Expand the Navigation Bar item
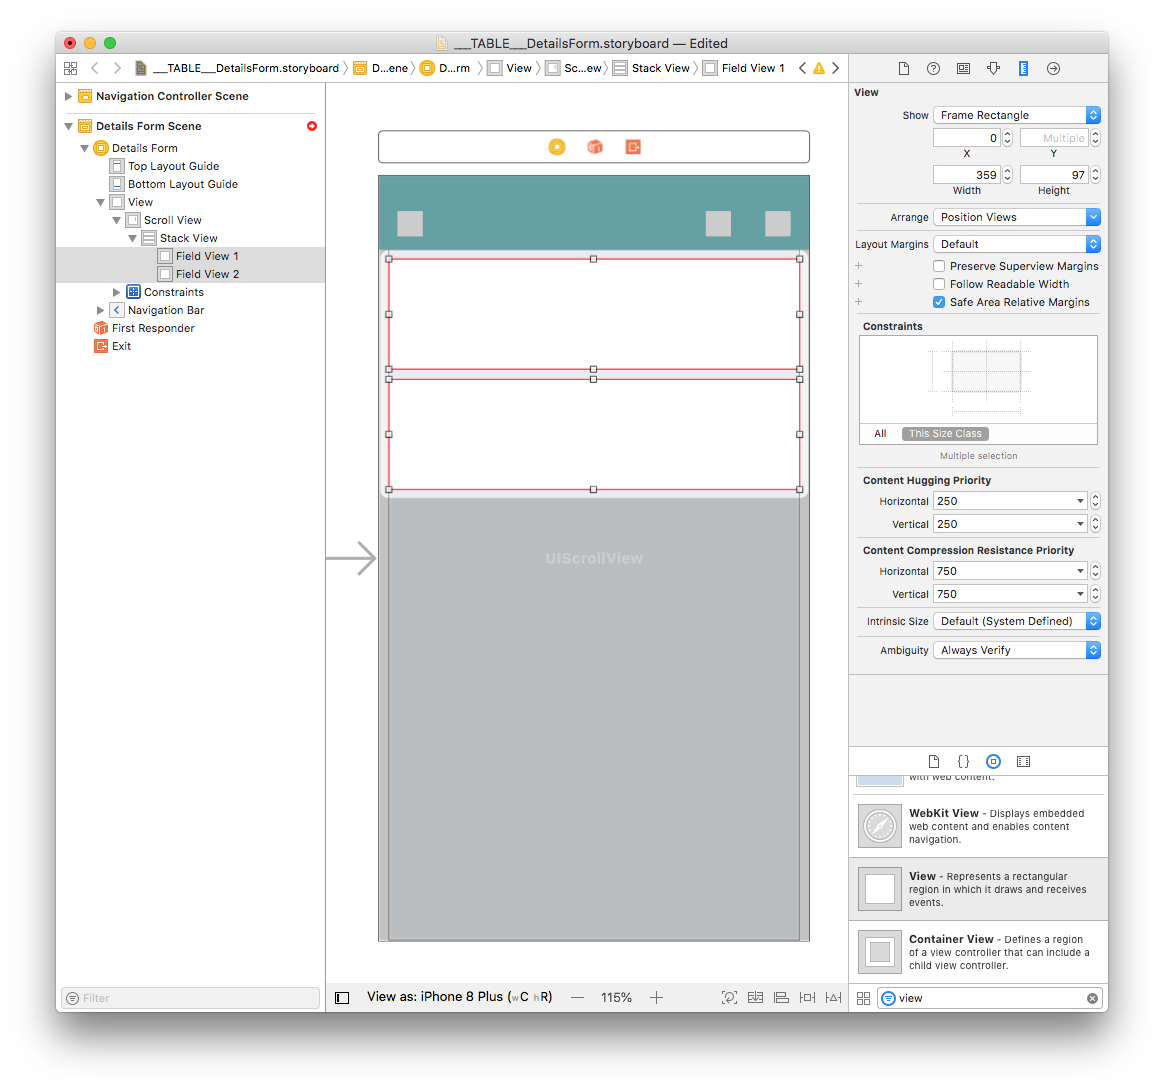This screenshot has height=1092, width=1164. pos(100,310)
